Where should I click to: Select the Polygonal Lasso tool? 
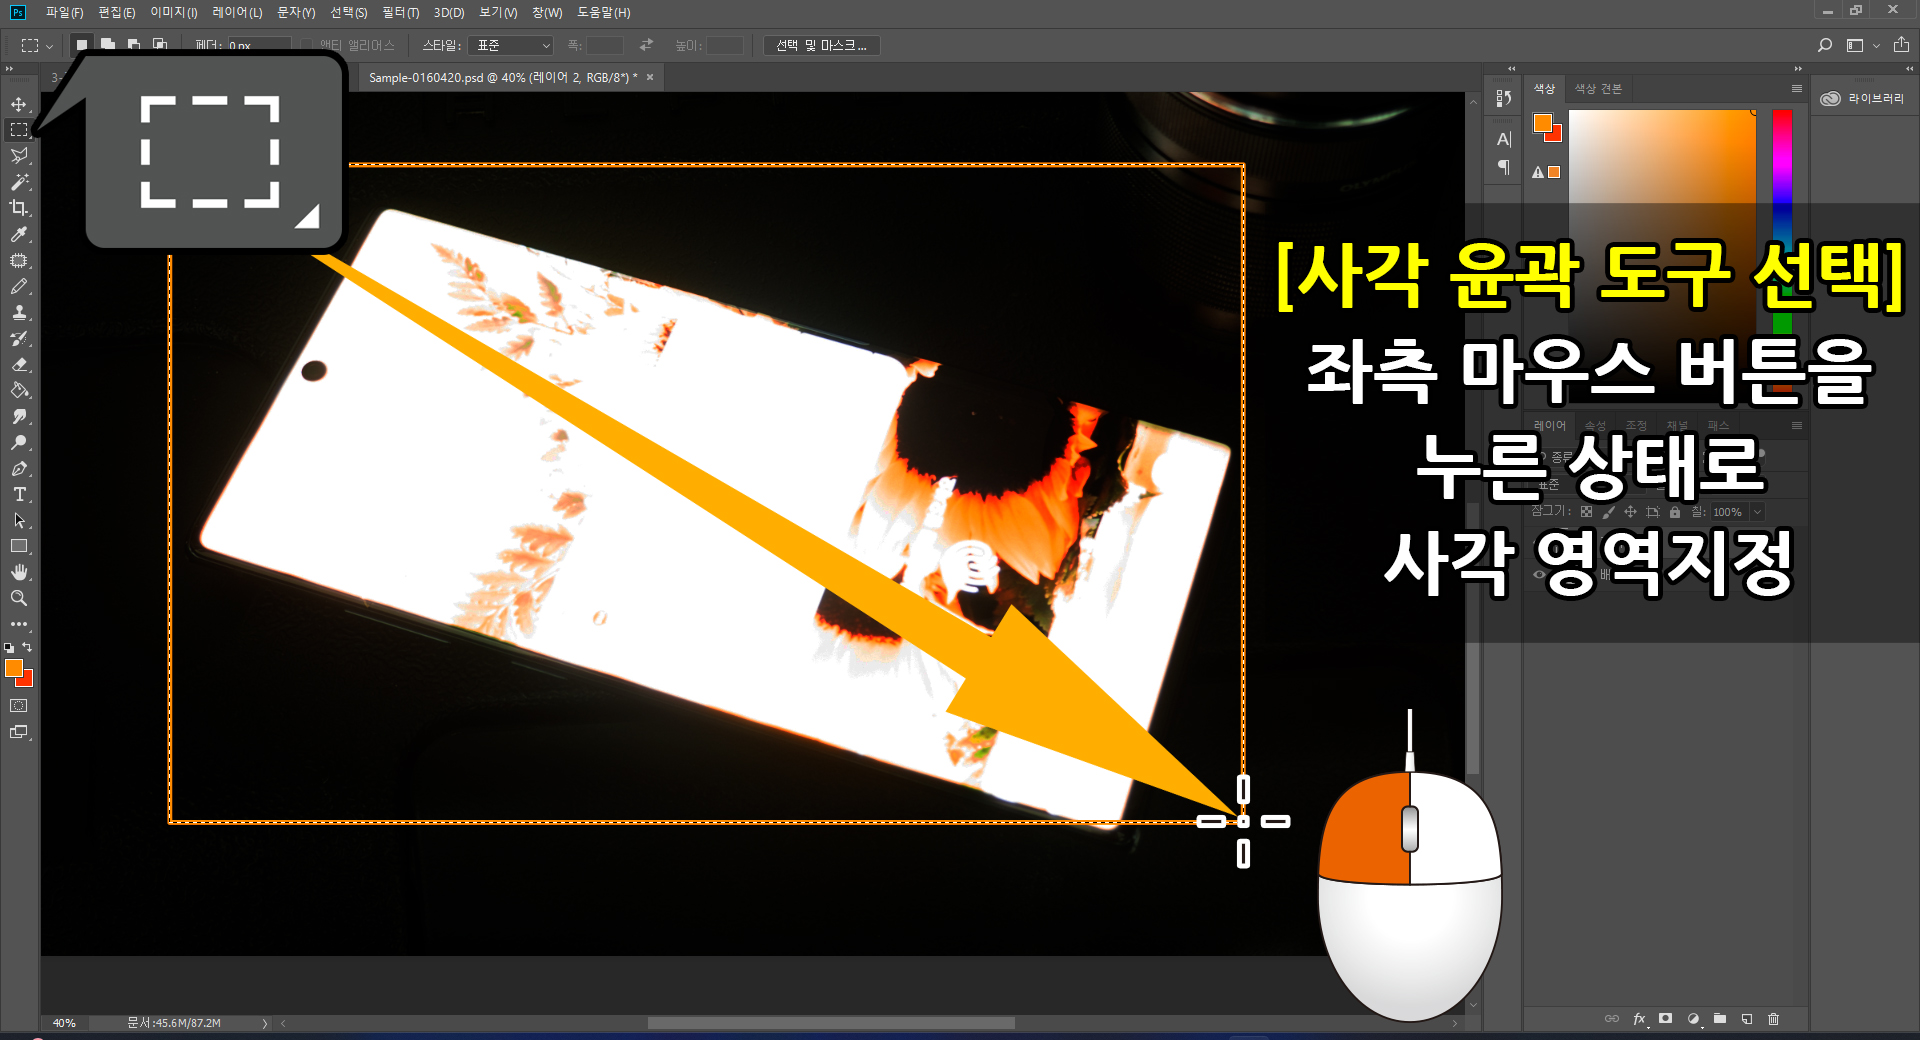pyautogui.click(x=19, y=156)
